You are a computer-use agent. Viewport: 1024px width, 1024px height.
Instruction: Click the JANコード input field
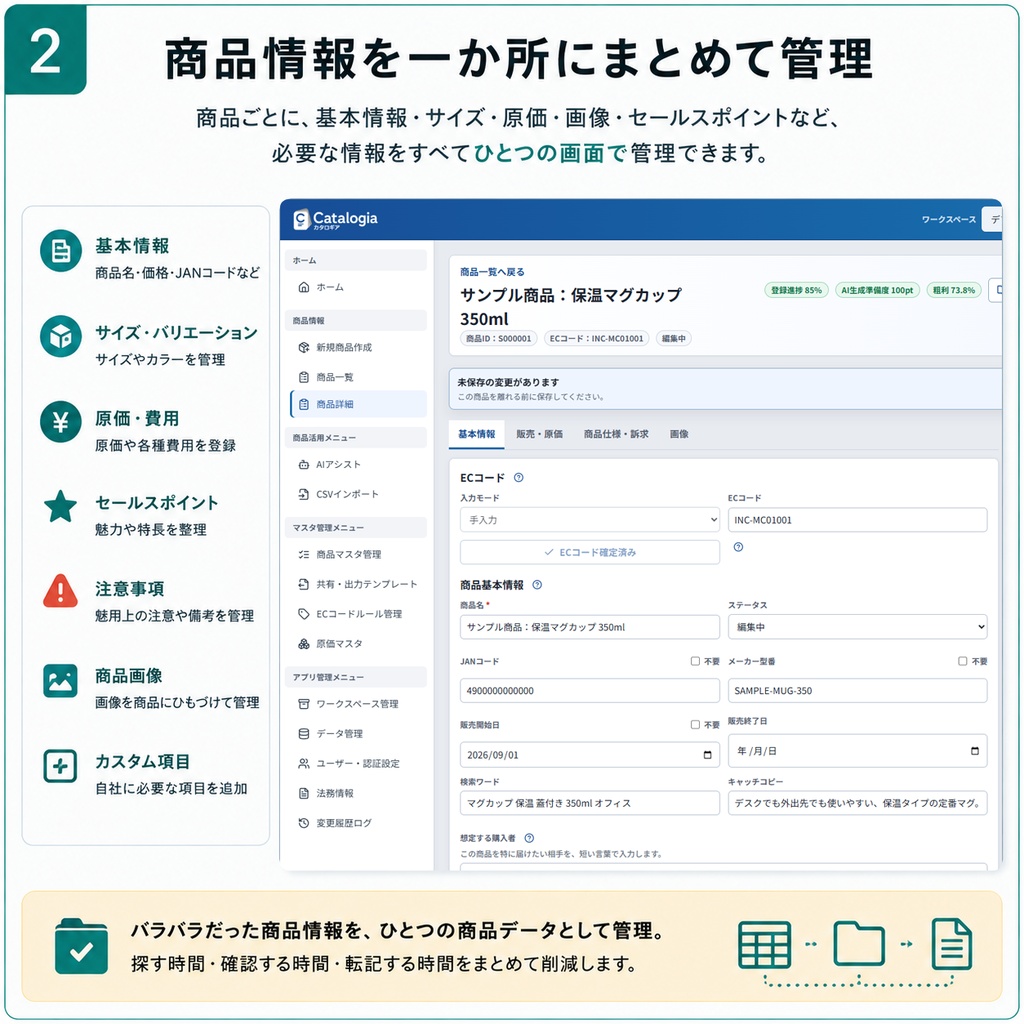pos(590,690)
